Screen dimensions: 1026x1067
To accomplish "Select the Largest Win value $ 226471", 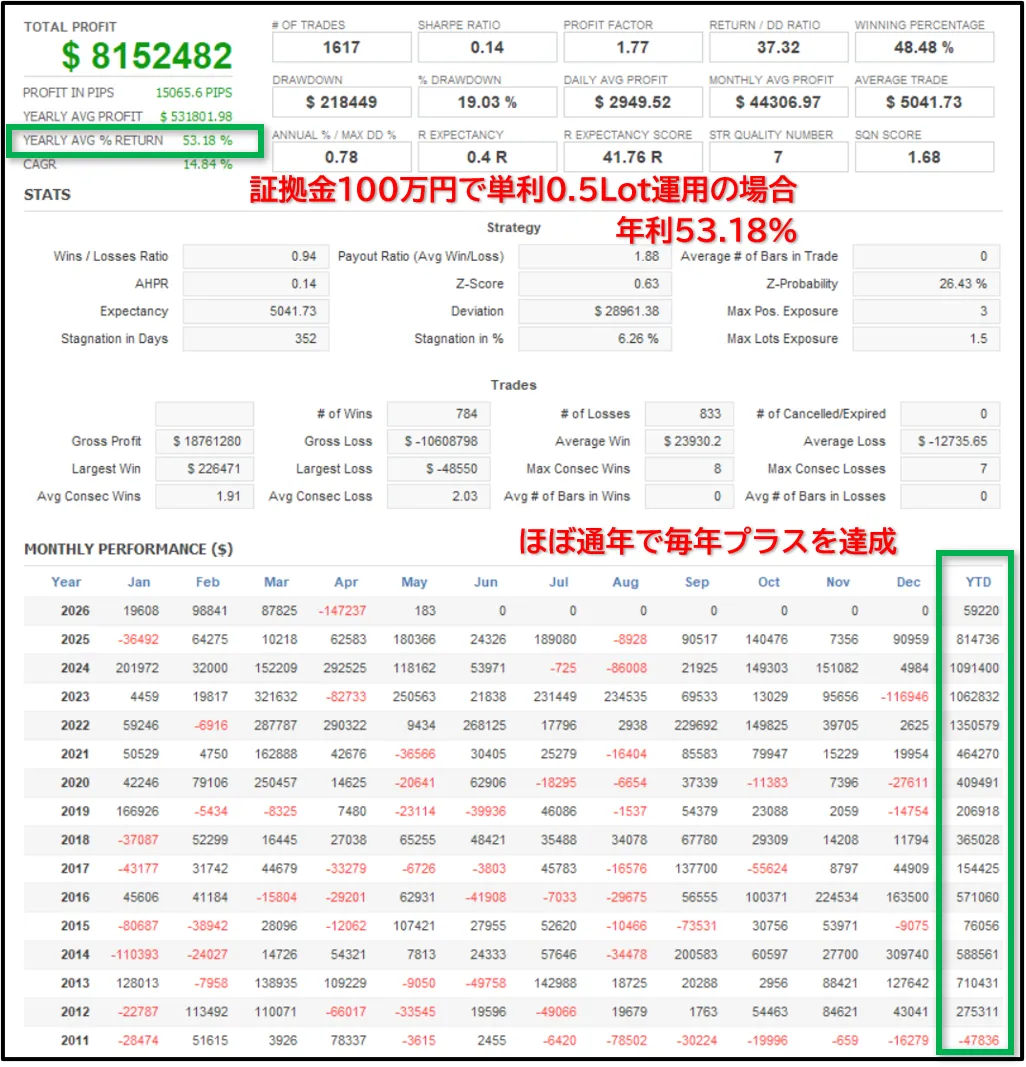I will (205, 469).
